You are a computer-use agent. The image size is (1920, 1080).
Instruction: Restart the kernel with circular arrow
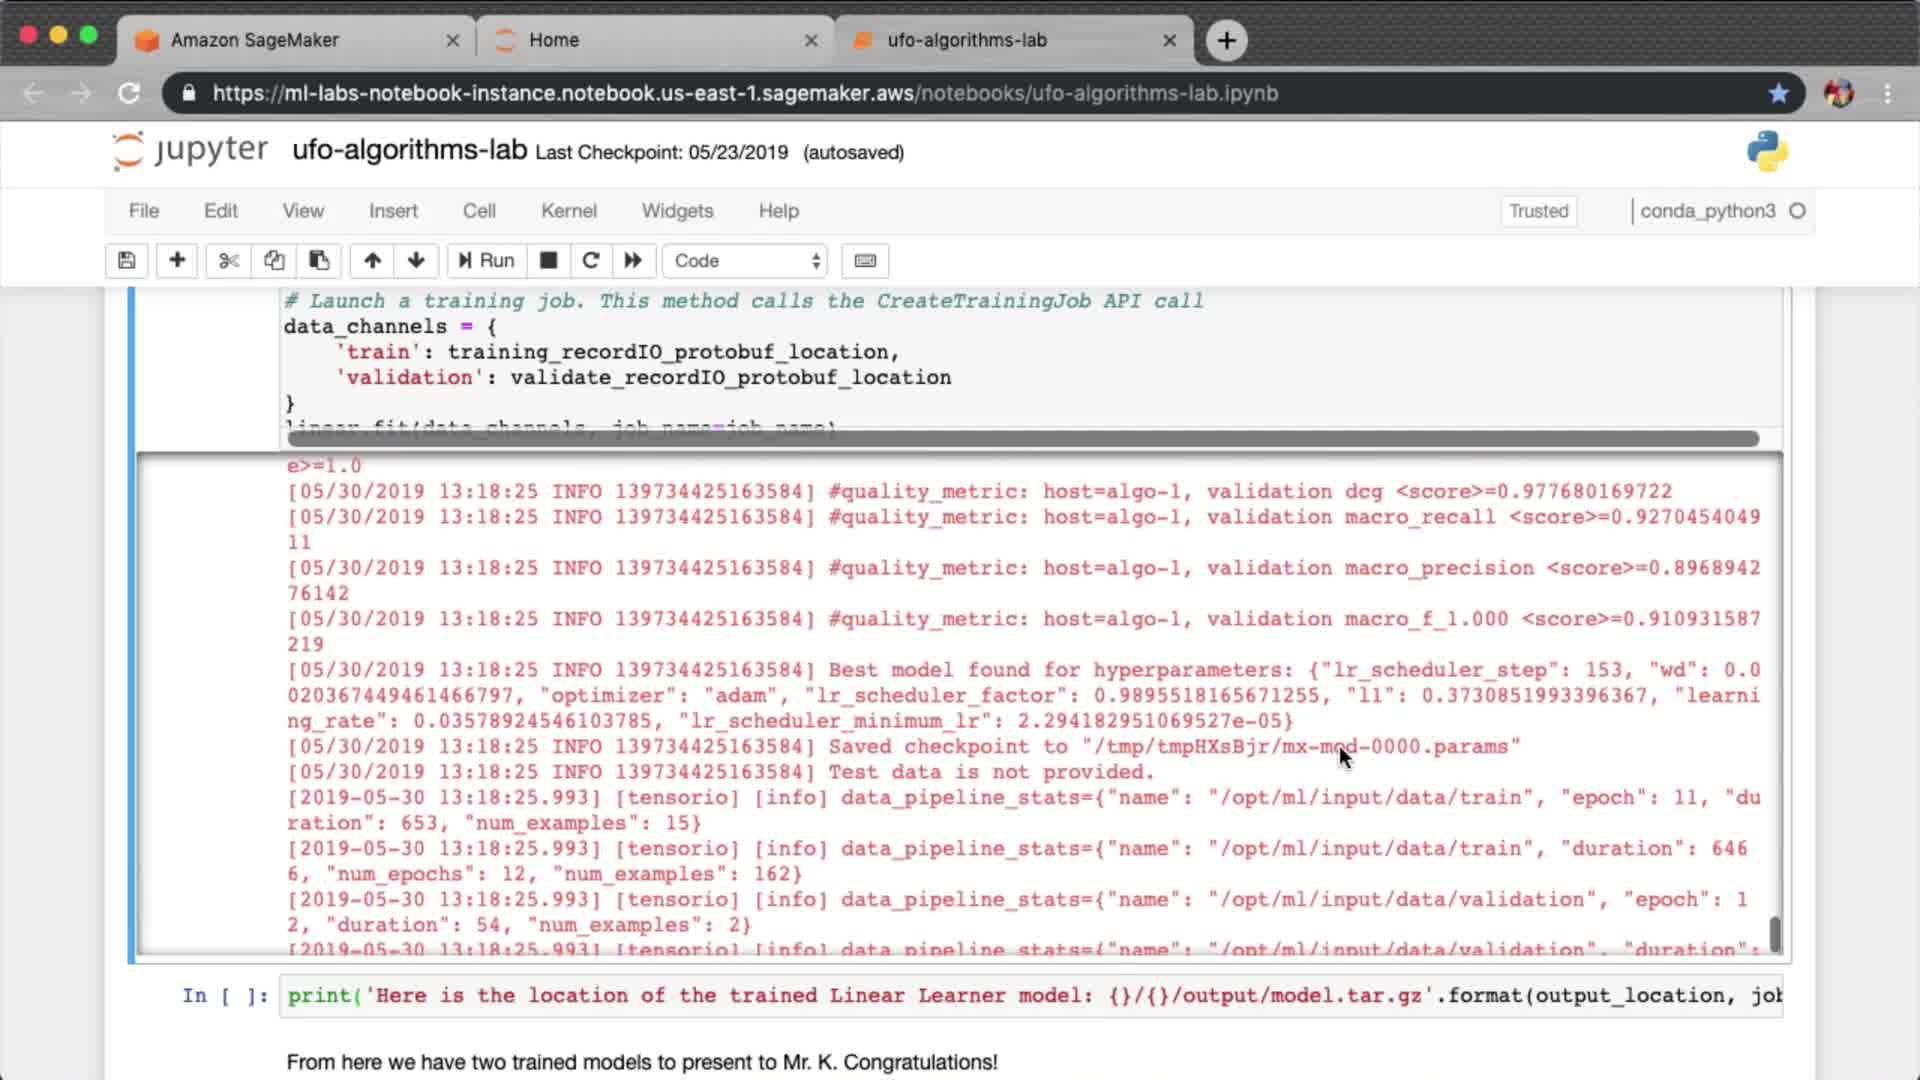[x=591, y=261]
